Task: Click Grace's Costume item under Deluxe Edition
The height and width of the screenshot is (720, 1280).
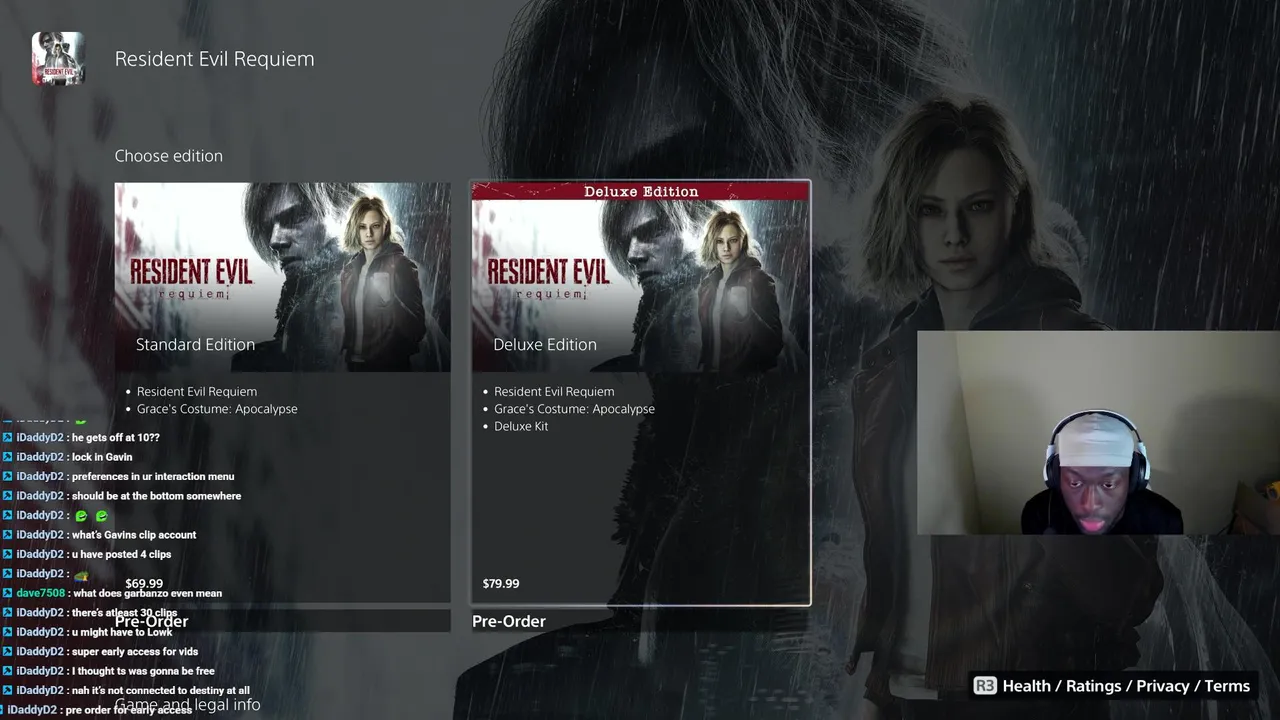Action: (x=574, y=409)
